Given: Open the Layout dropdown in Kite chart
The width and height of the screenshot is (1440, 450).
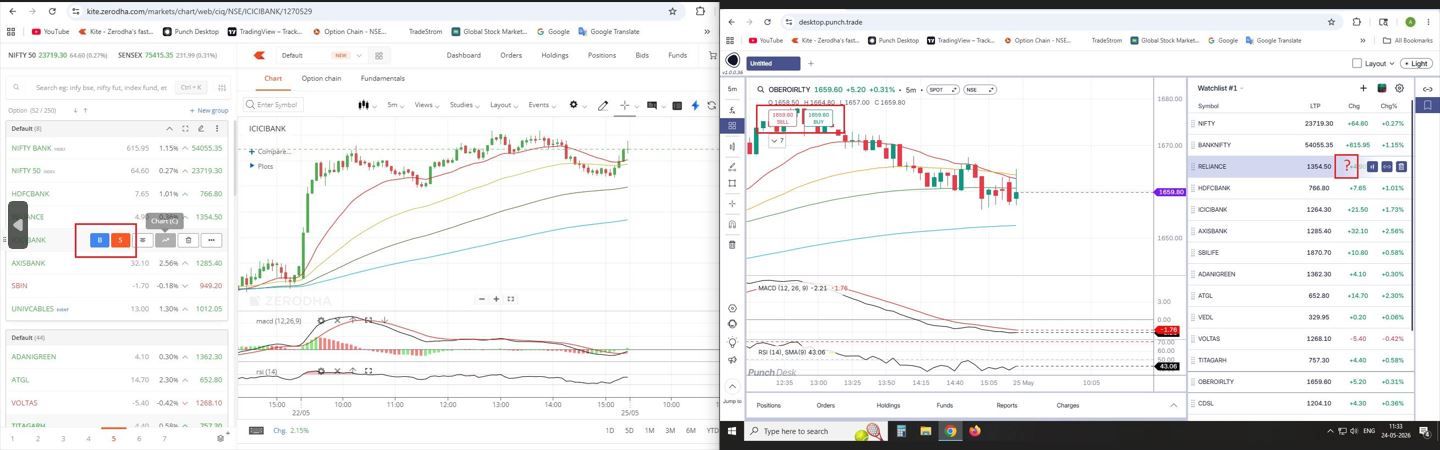Looking at the screenshot, I should (503, 105).
